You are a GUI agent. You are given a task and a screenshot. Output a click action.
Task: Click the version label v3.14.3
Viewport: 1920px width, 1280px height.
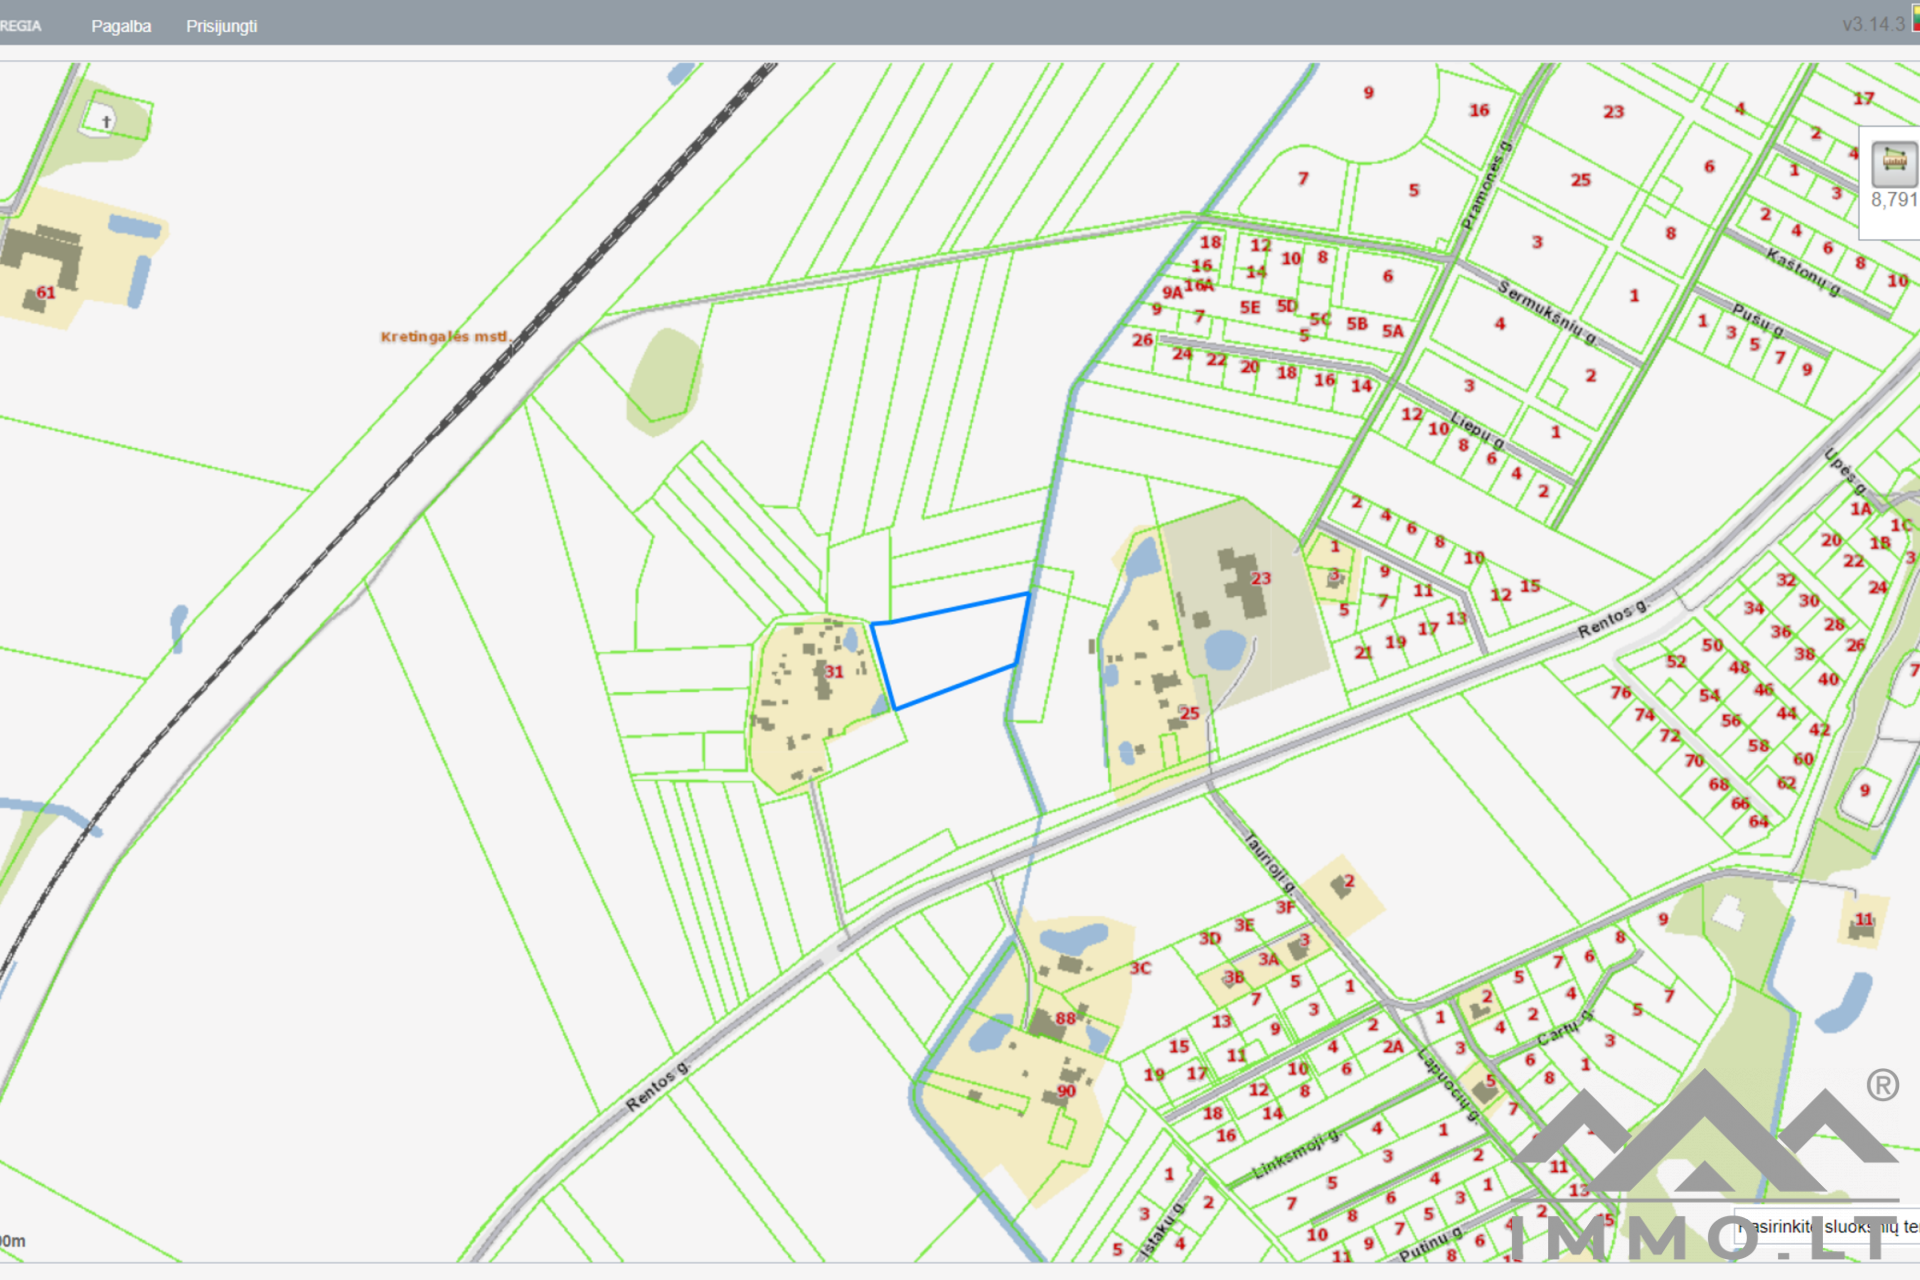(1873, 24)
